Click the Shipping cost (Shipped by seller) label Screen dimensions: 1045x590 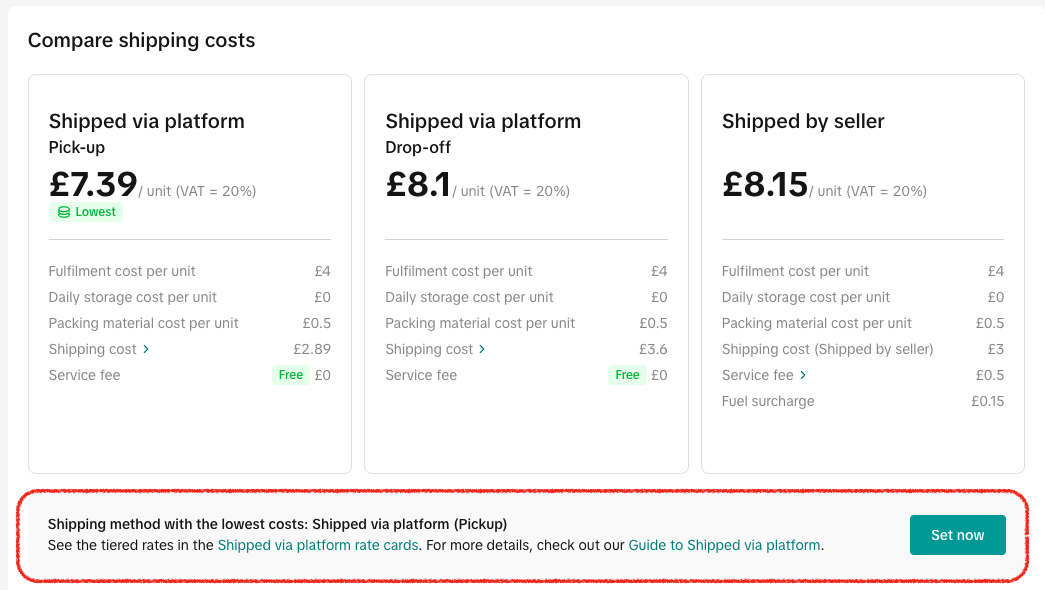pyautogui.click(x=827, y=349)
